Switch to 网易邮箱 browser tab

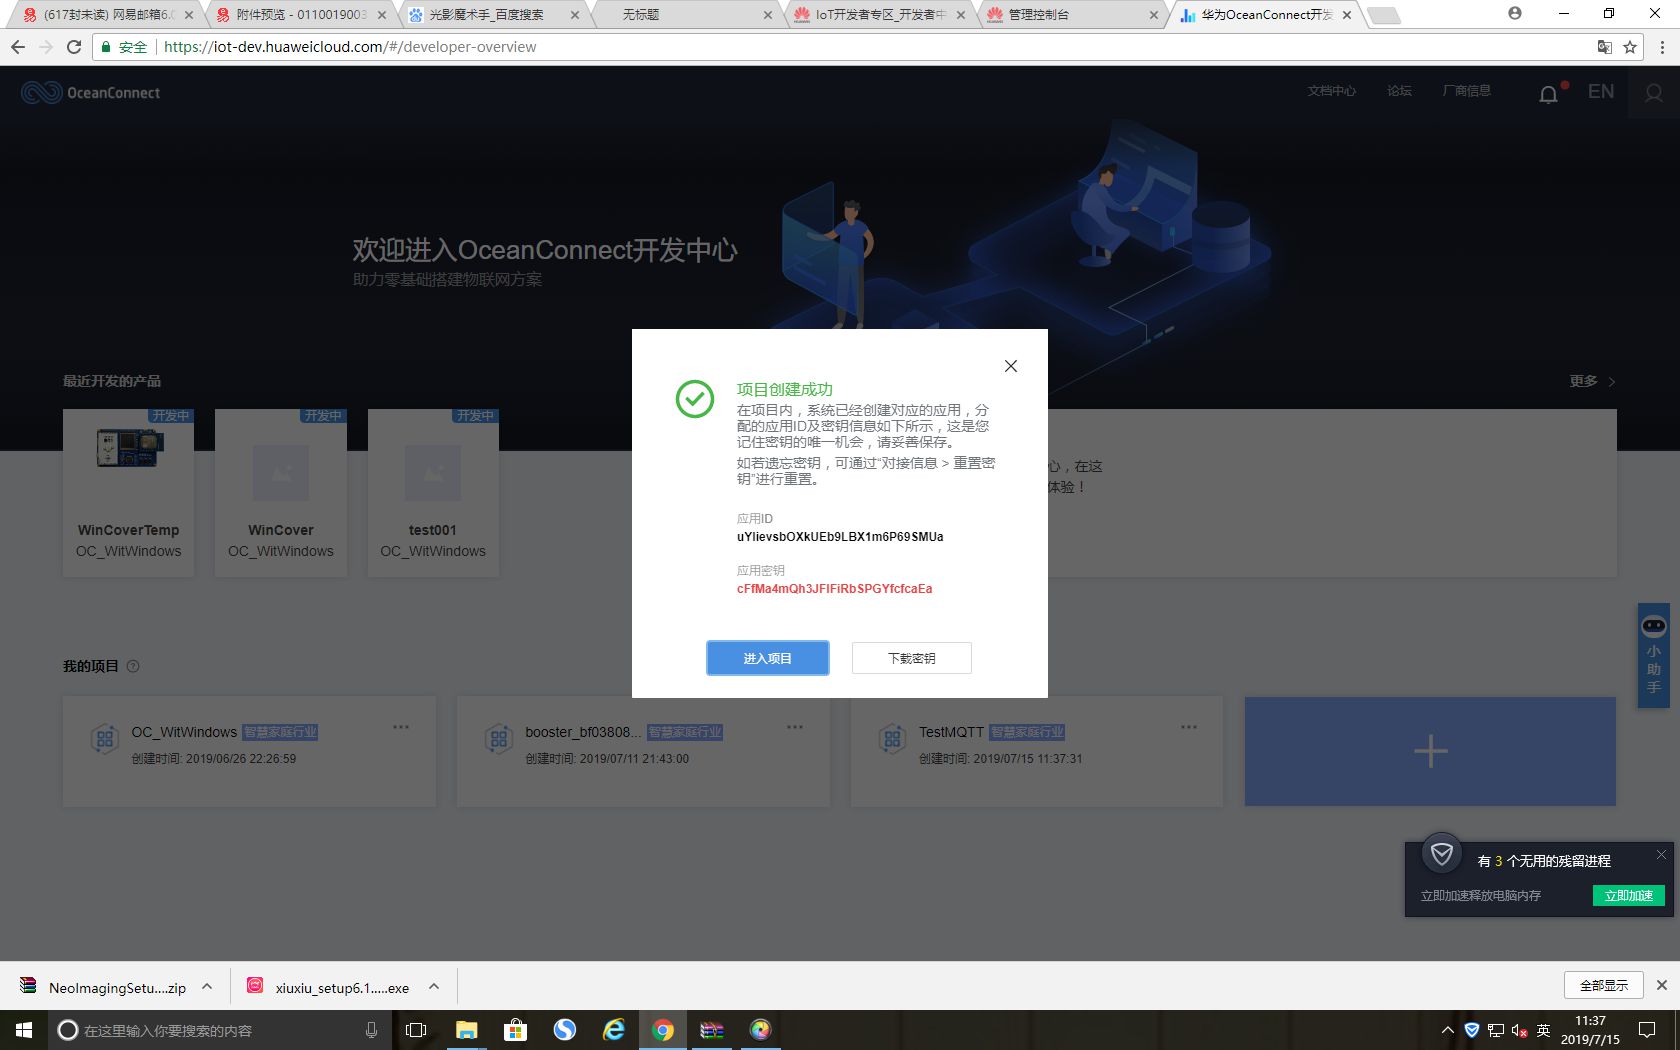point(108,15)
